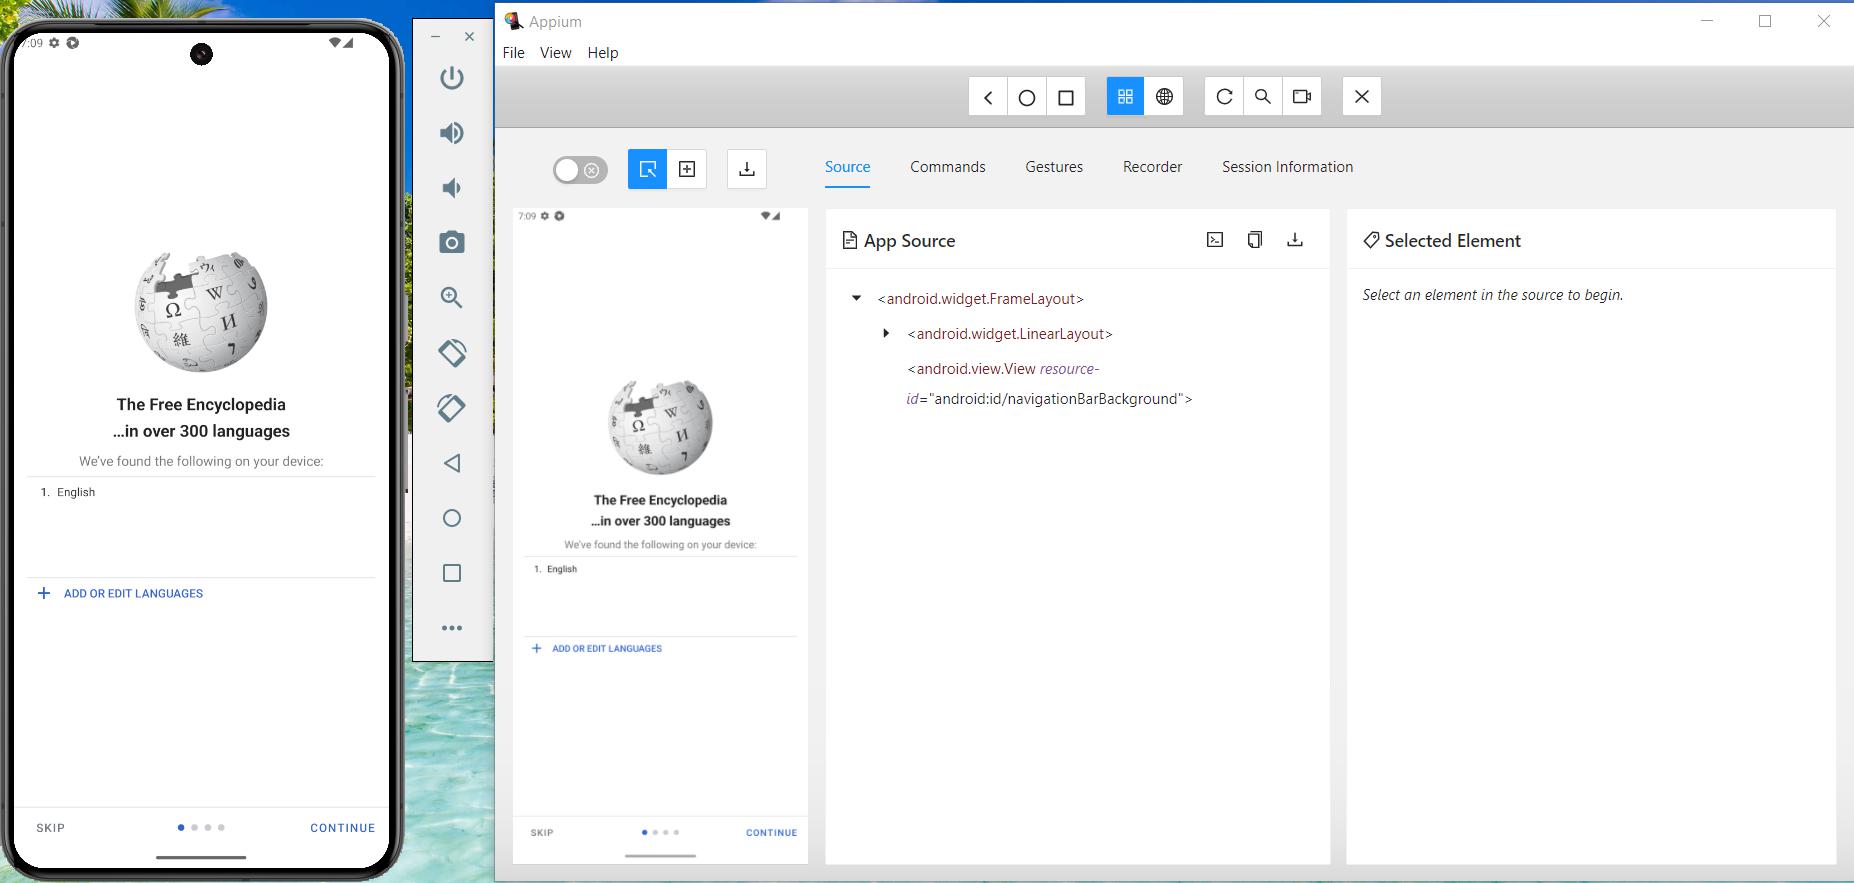Take emulator screenshot with camera icon
This screenshot has width=1854, height=883.
[452, 242]
